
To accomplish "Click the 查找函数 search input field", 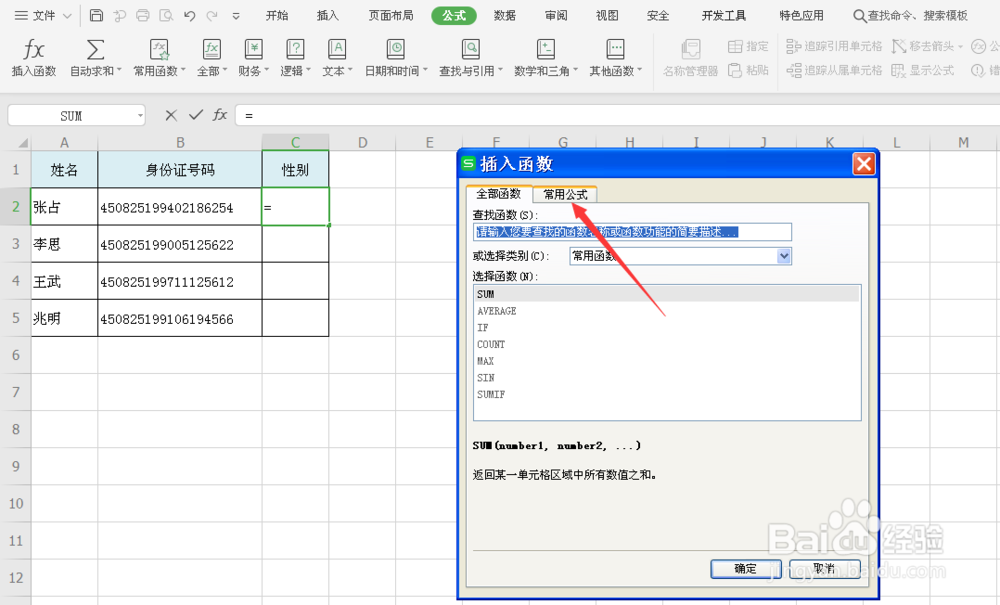I will (x=632, y=232).
